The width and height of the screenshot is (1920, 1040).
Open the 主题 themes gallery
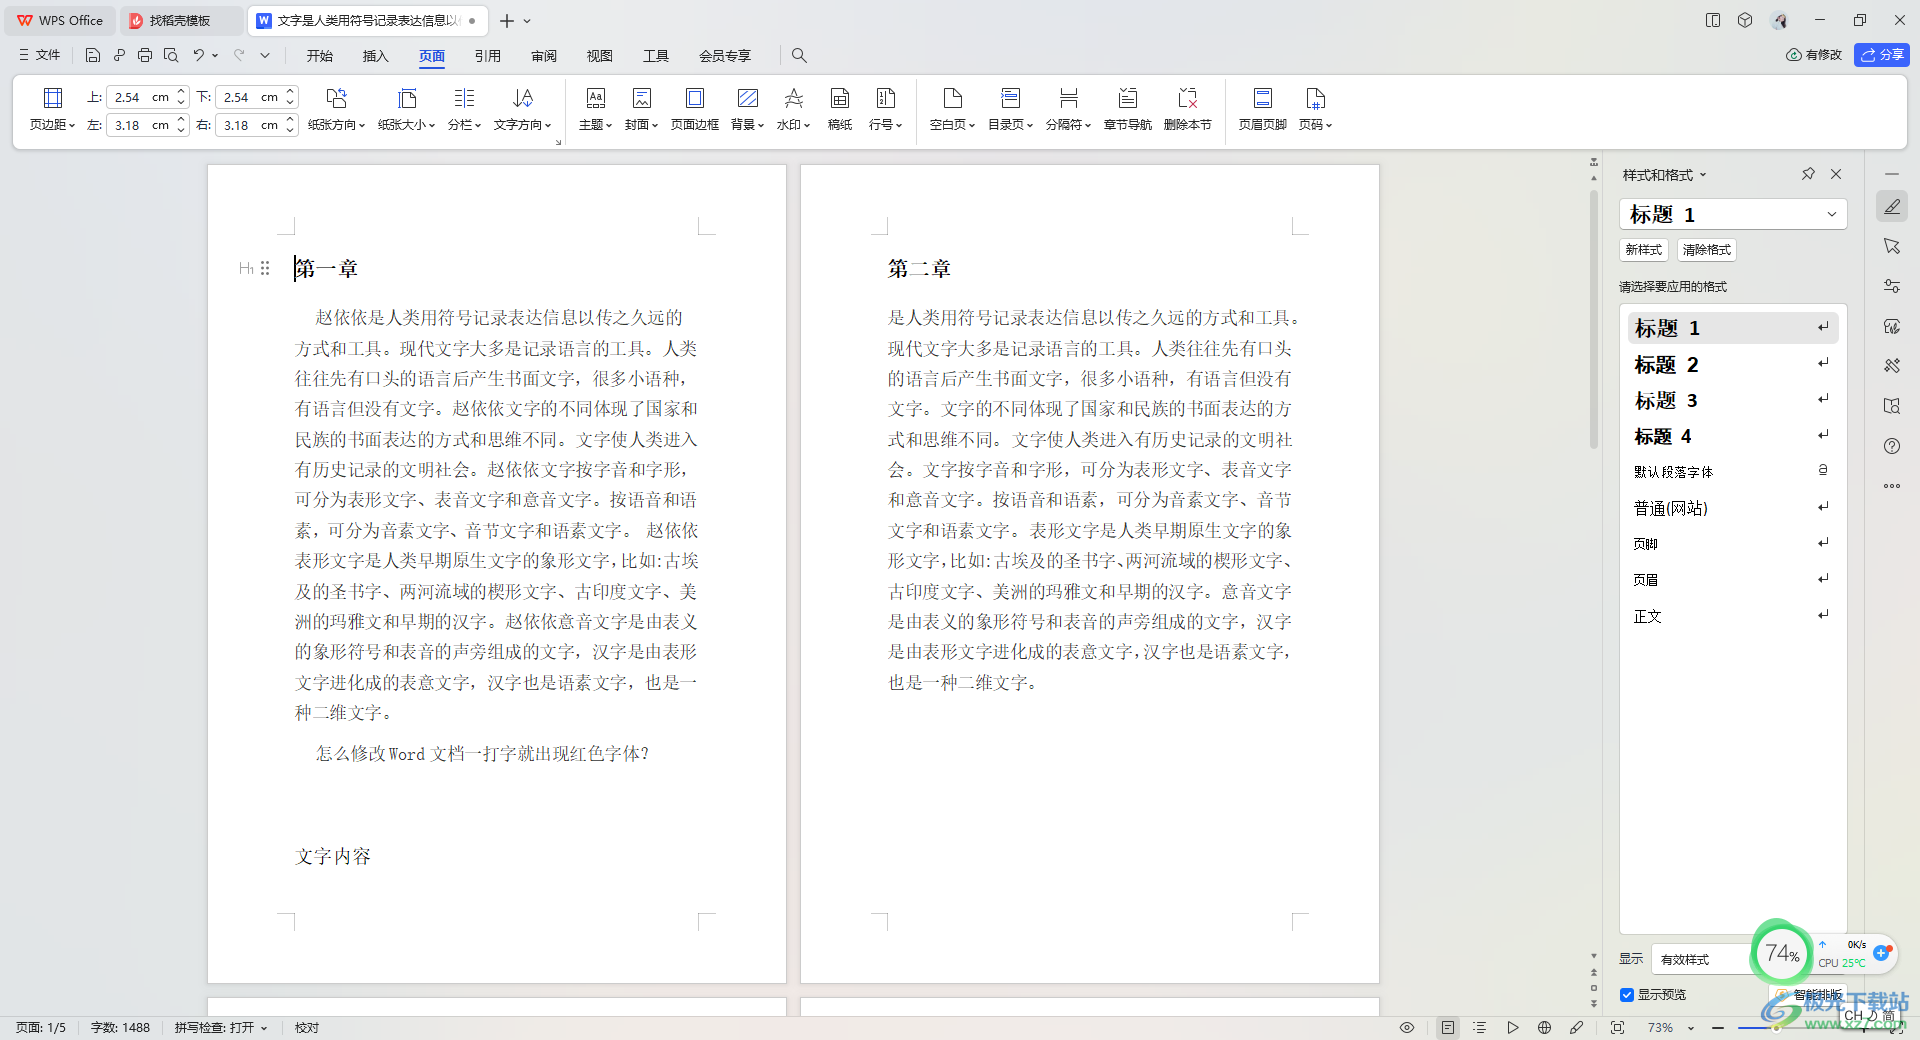click(x=595, y=109)
